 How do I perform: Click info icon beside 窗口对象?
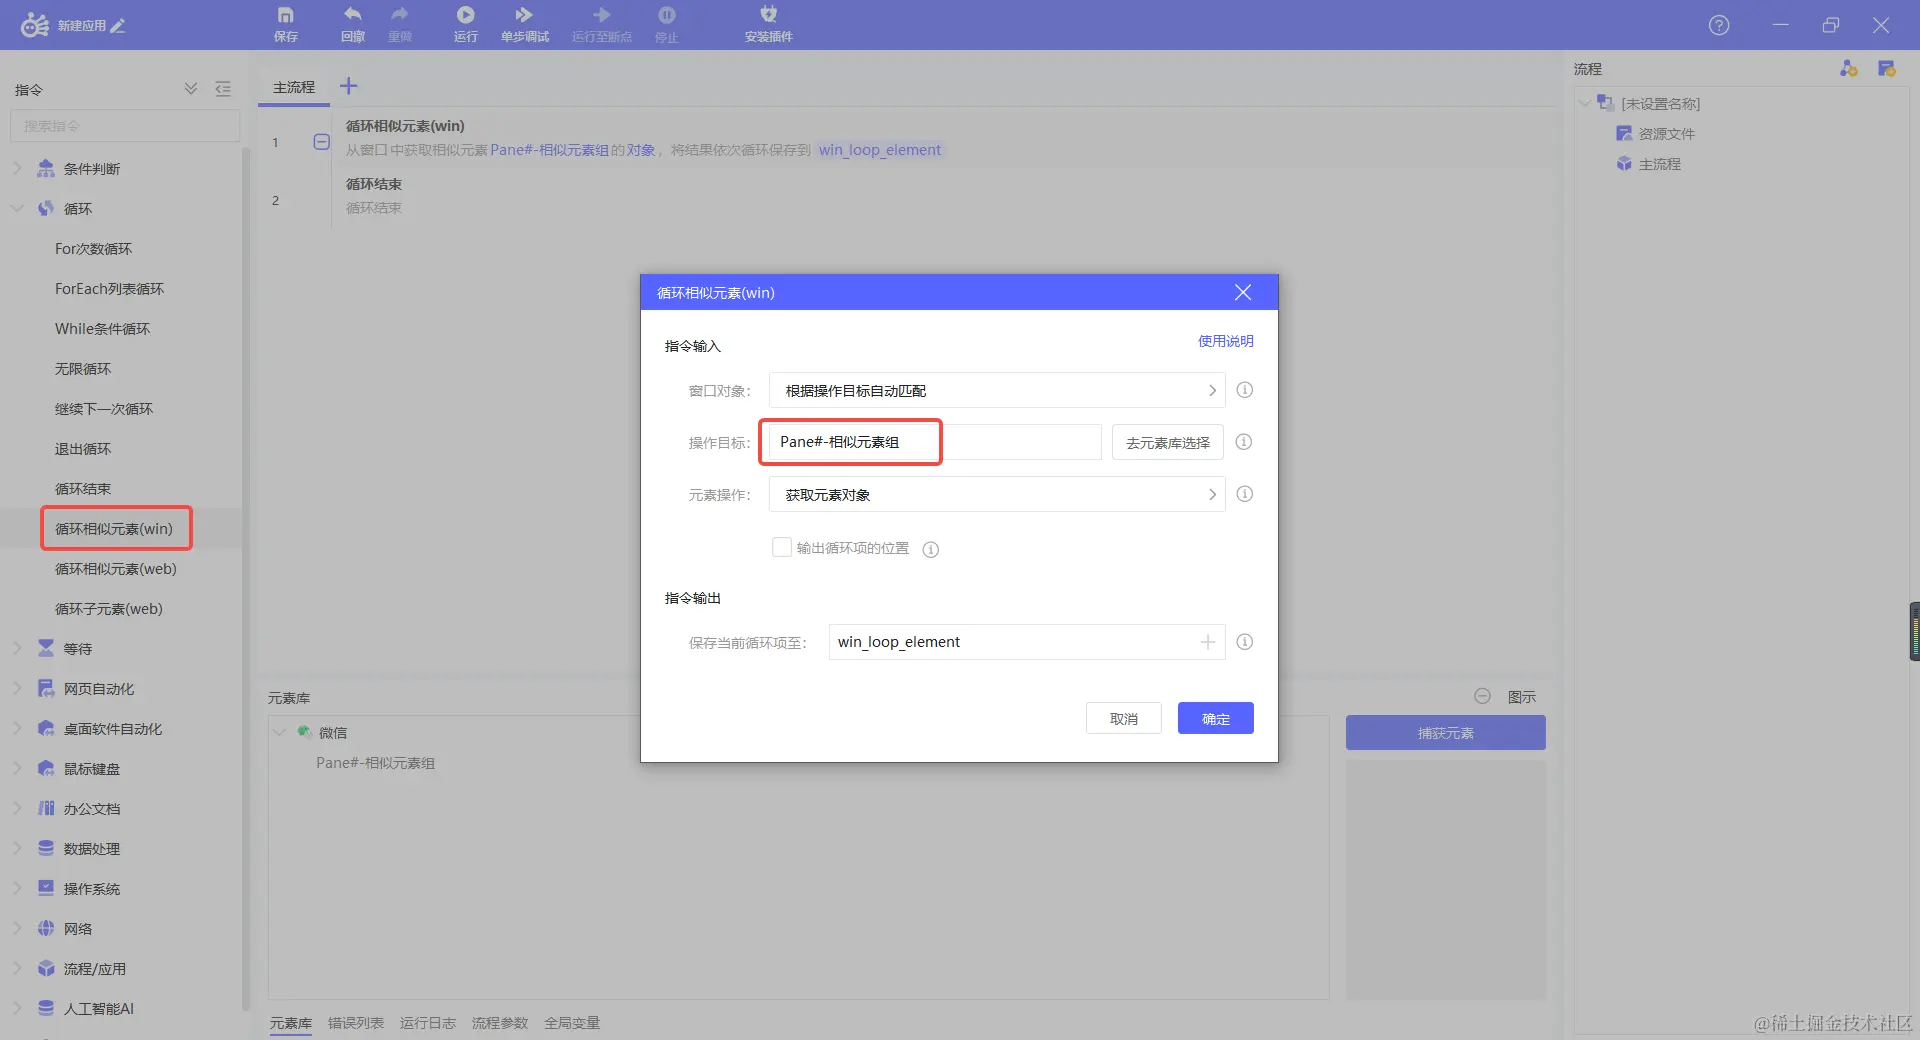point(1244,390)
